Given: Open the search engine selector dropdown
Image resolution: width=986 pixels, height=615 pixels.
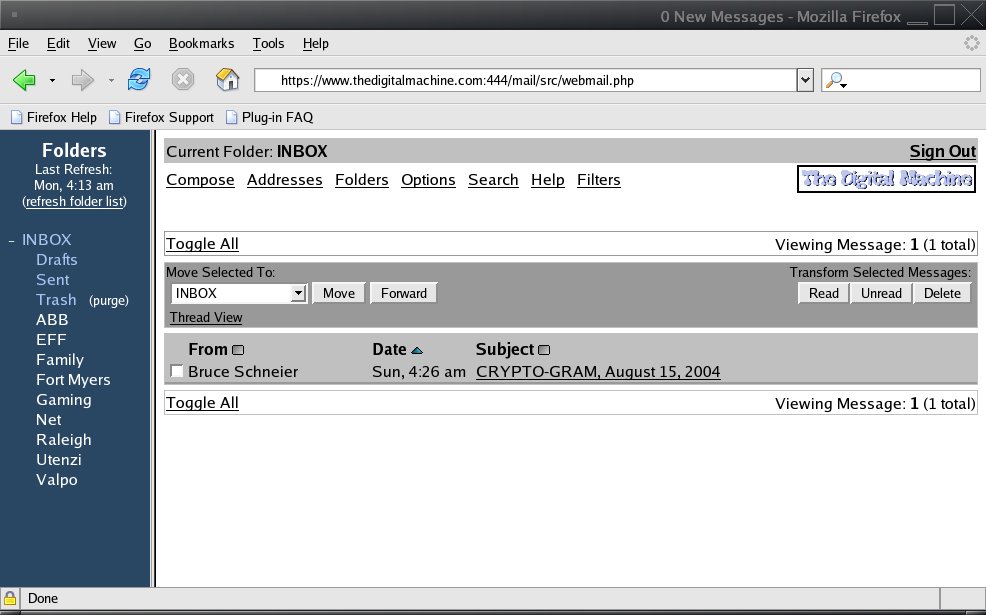Looking at the screenshot, I should (x=836, y=81).
